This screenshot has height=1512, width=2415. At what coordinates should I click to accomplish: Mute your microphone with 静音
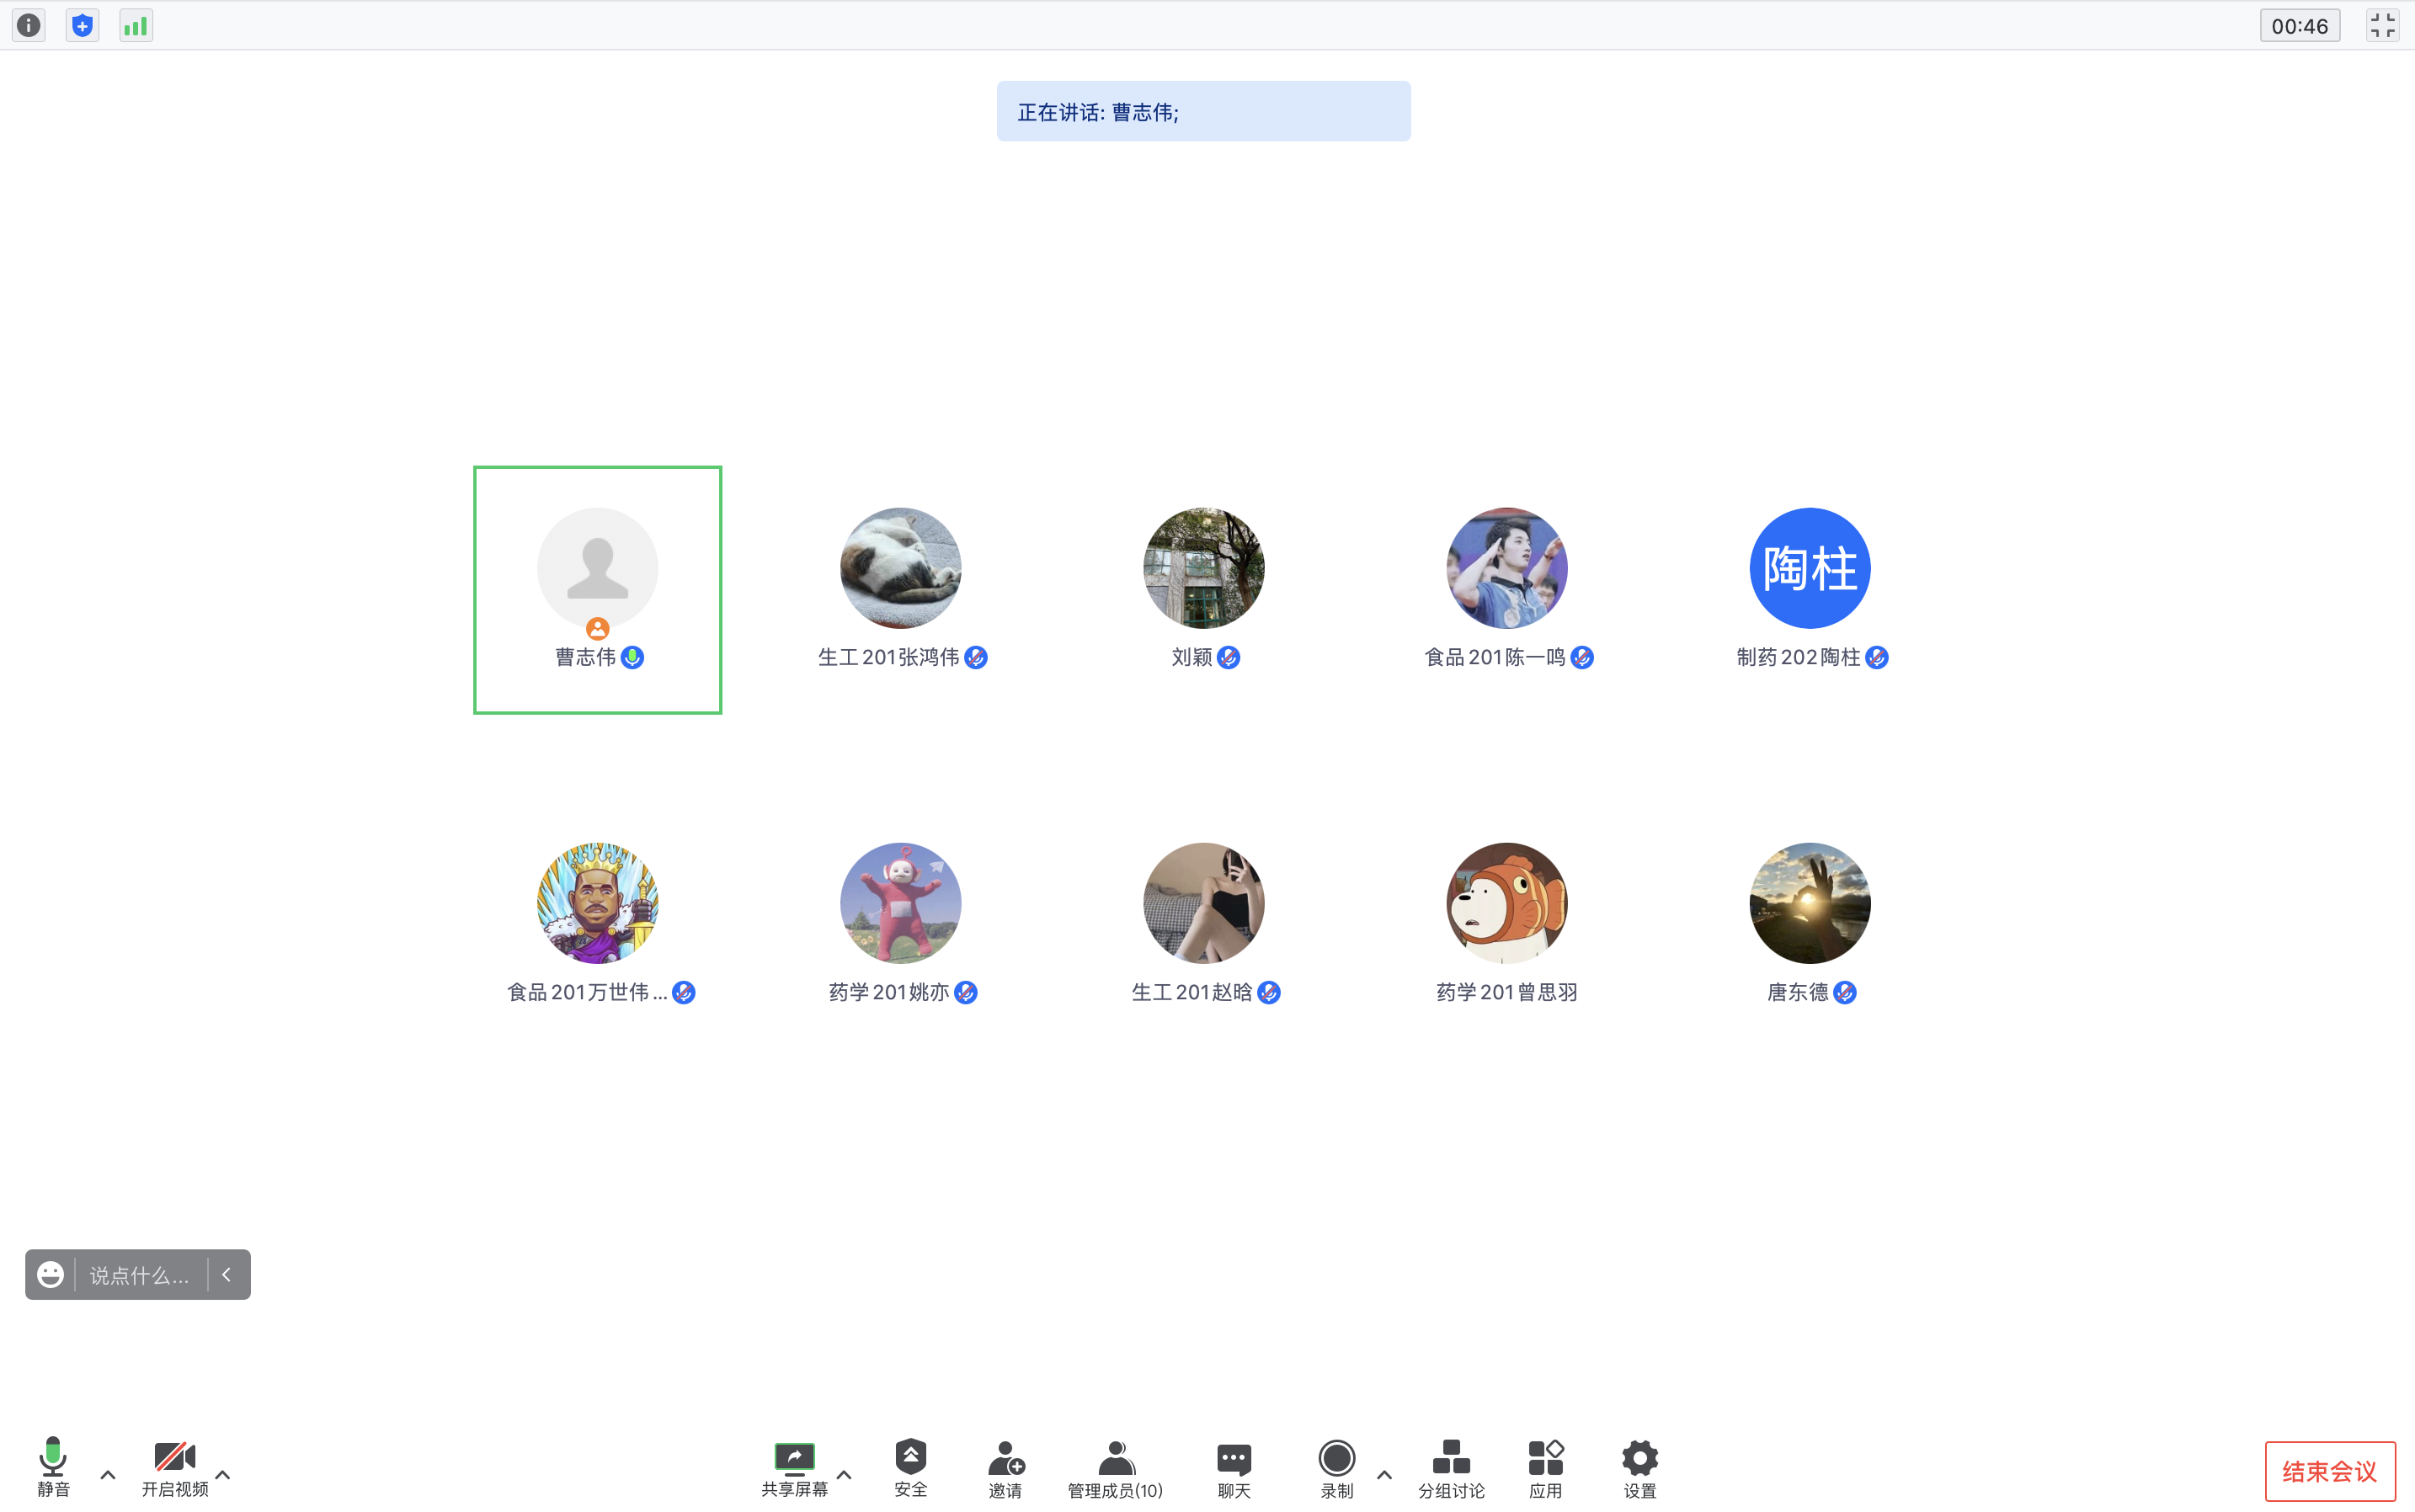tap(54, 1467)
